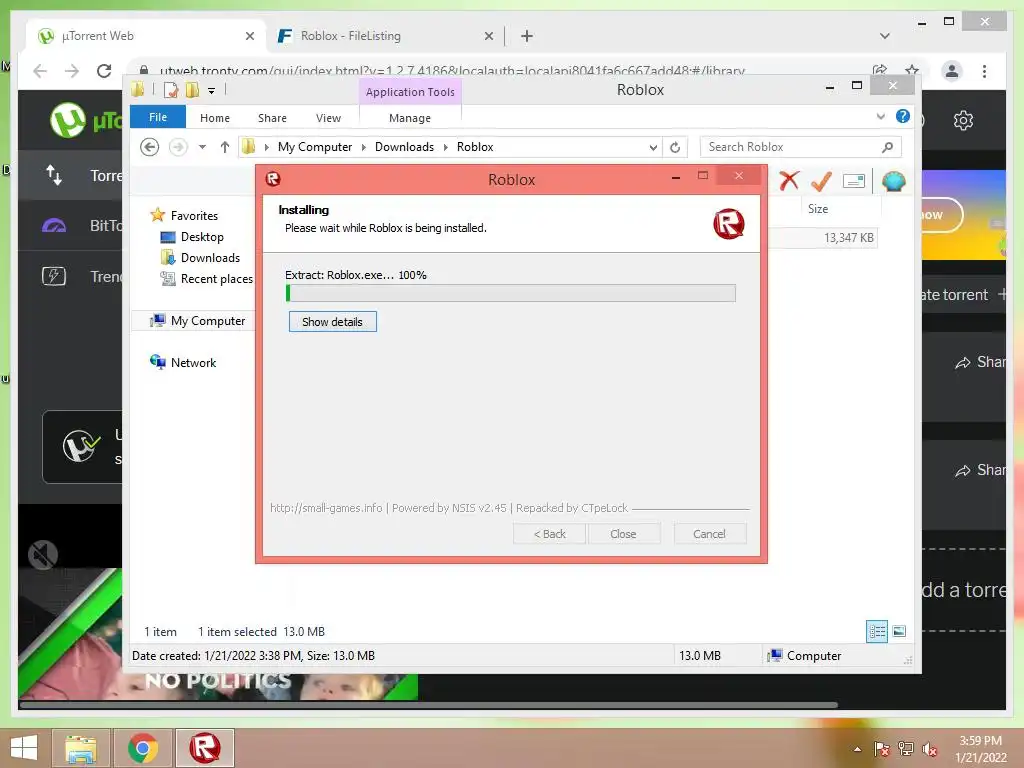
Task: Bookmark this page with star icon
Action: [x=912, y=70]
